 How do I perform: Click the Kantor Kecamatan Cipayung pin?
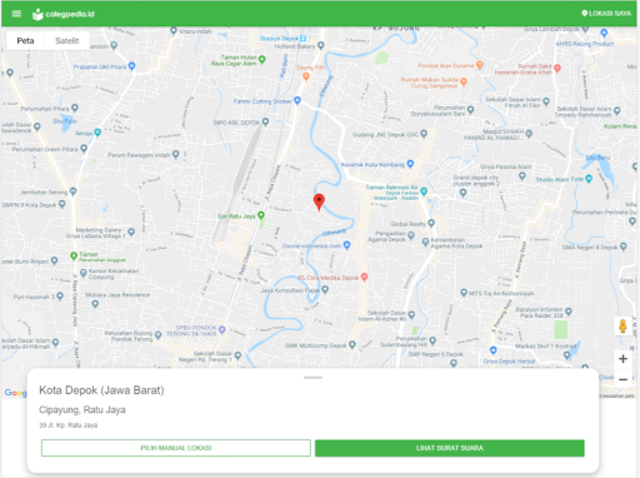click(83, 273)
